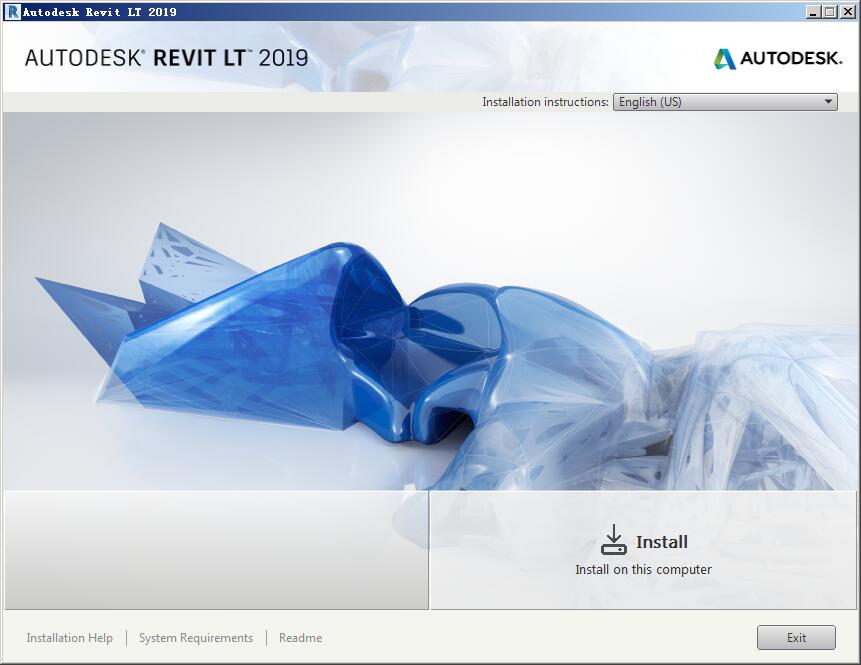861x665 pixels.
Task: Open the Installation instructions language dropdown
Action: click(725, 102)
